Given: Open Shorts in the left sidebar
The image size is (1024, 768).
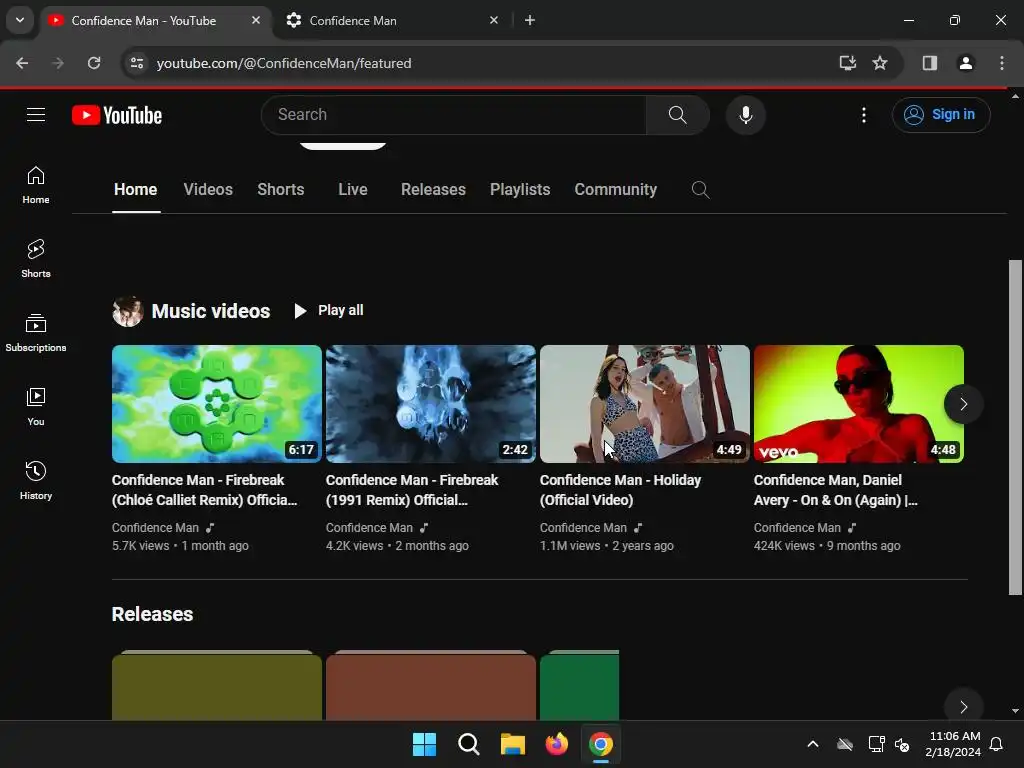Looking at the screenshot, I should point(36,259).
